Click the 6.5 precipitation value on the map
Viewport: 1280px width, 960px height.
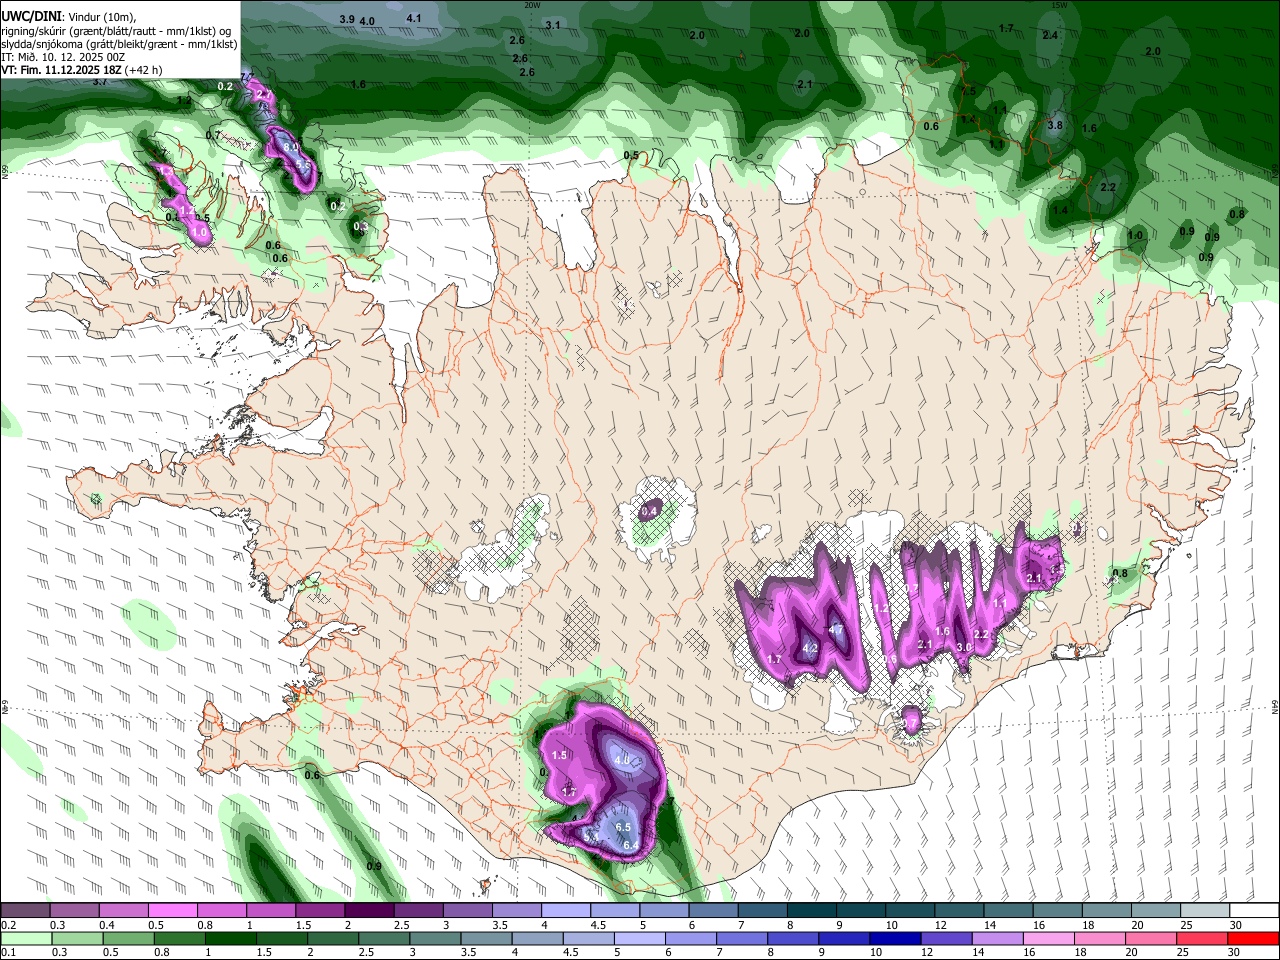tap(623, 827)
